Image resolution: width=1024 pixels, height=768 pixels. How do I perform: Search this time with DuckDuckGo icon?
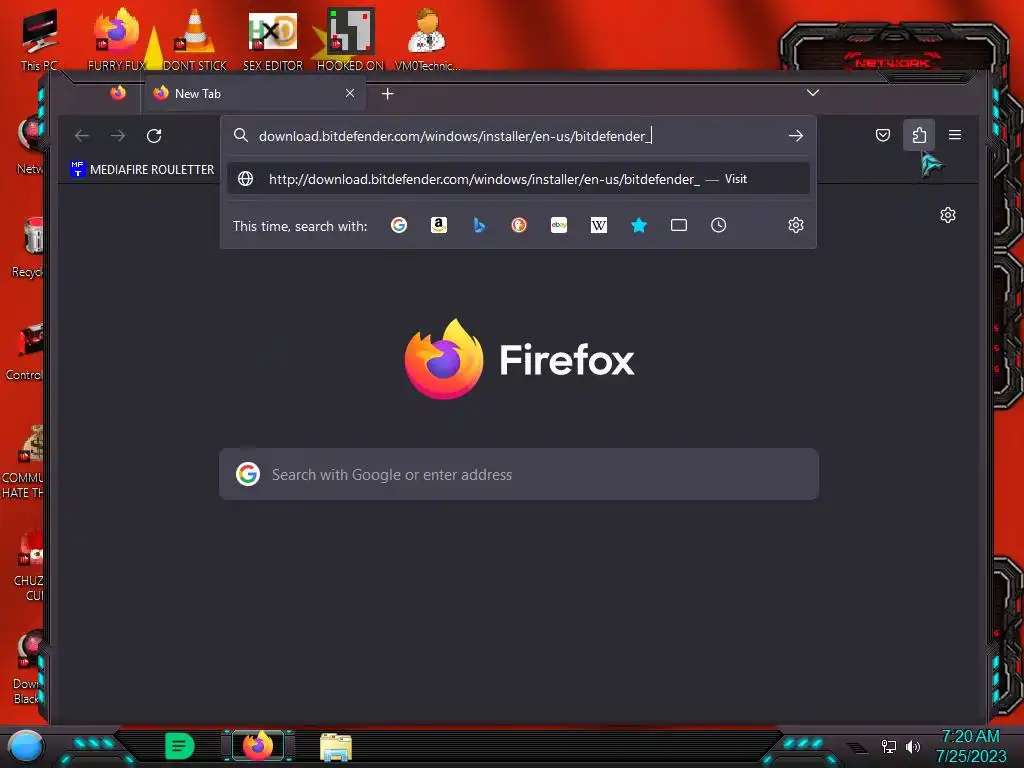pyautogui.click(x=519, y=225)
